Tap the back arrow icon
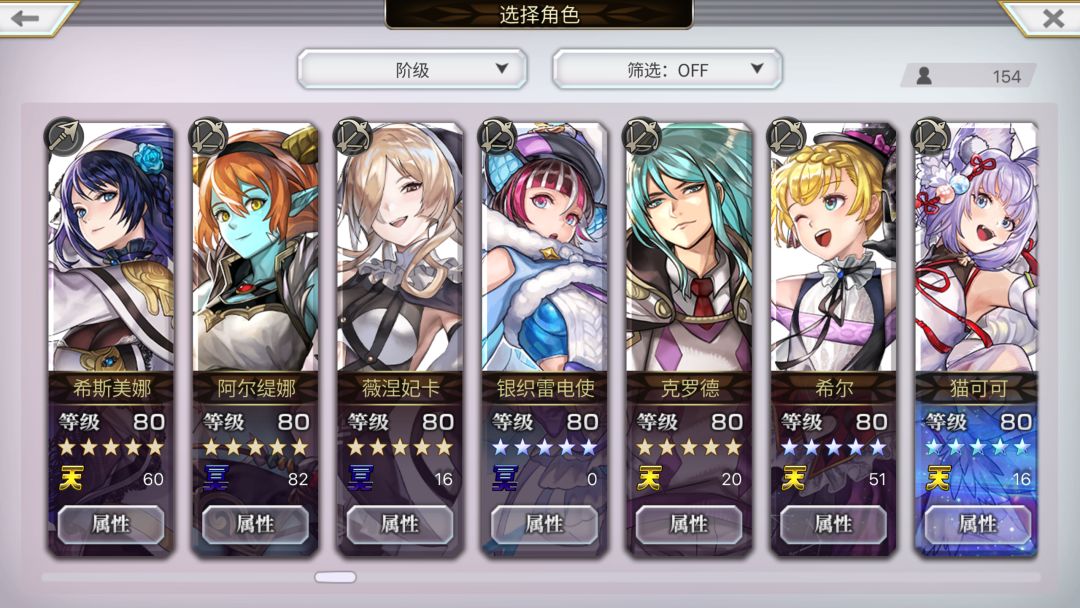1080x608 pixels. pyautogui.click(x=25, y=18)
